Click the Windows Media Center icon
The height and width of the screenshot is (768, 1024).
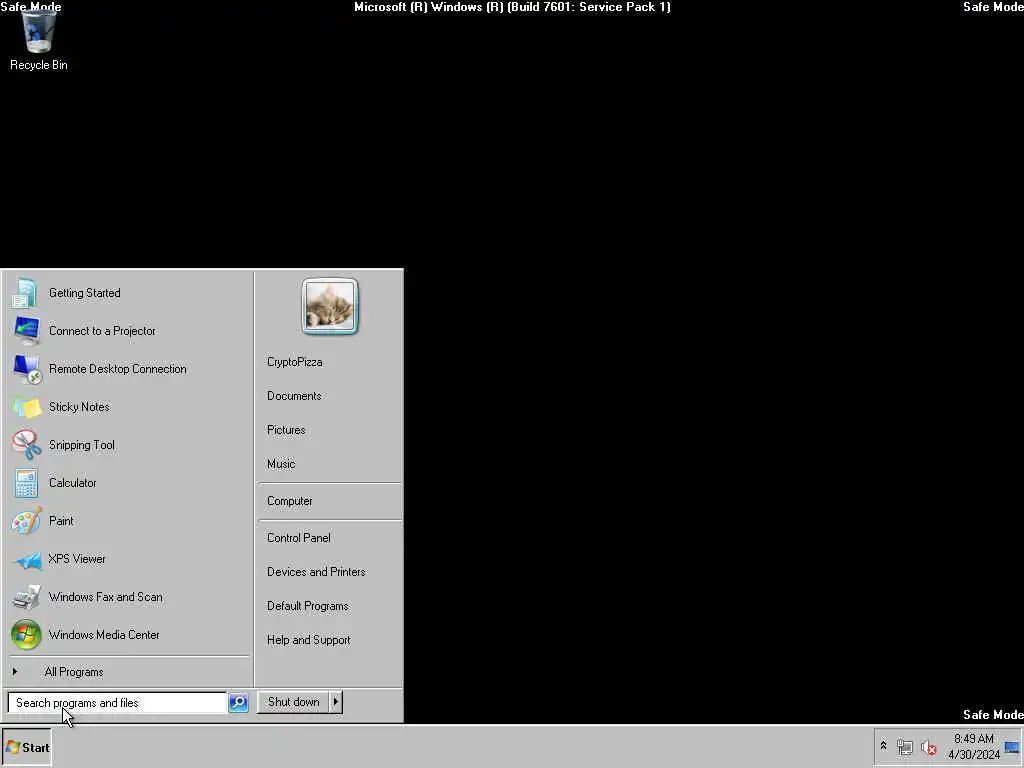click(x=26, y=635)
